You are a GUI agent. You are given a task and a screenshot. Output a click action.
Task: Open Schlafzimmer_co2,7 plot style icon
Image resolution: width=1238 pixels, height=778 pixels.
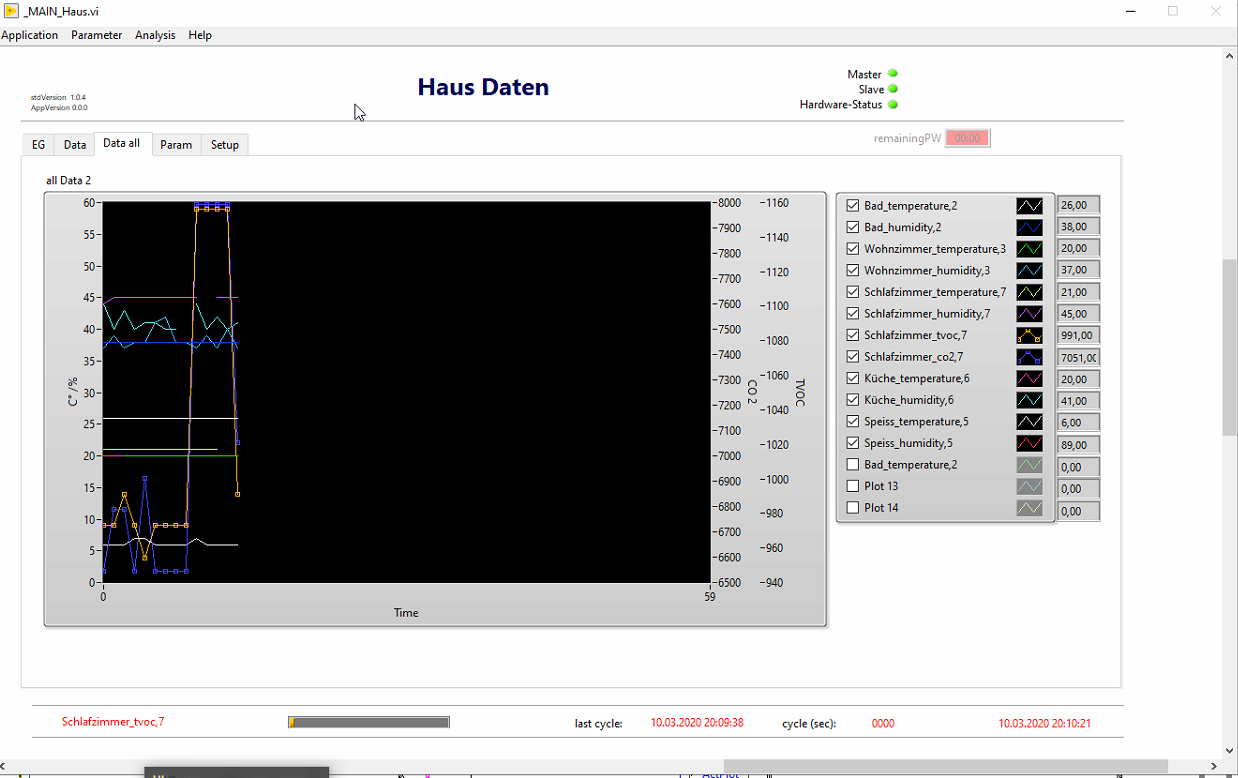(1029, 357)
